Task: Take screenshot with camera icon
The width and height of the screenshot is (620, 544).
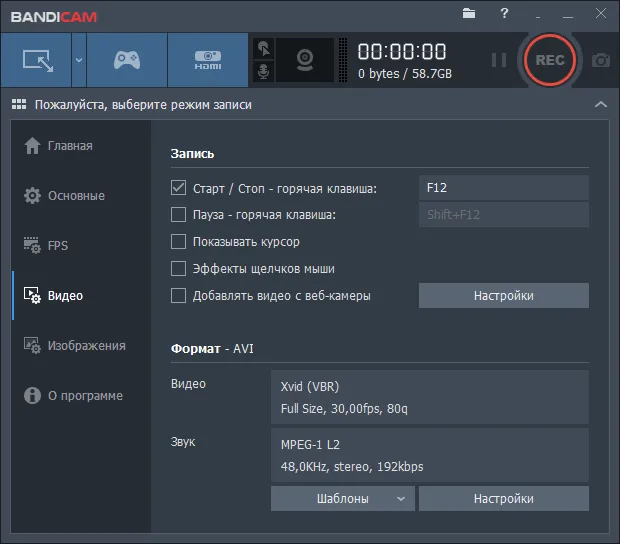Action: 601,60
